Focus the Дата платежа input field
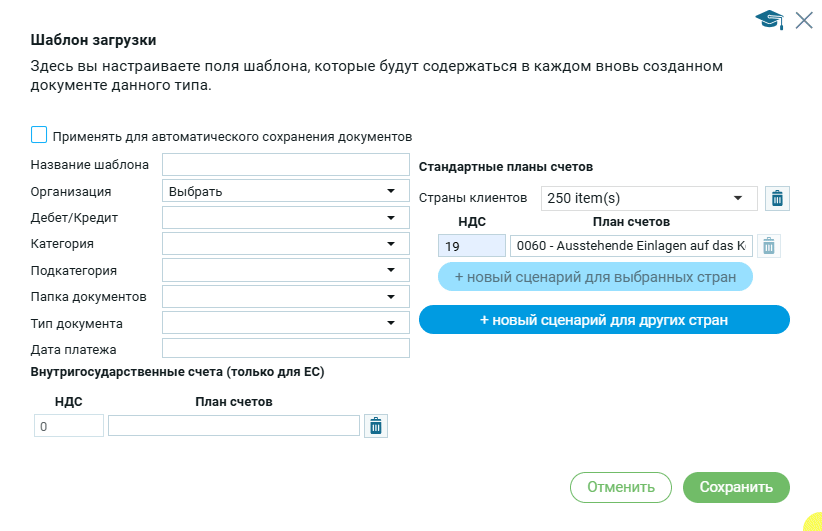 click(x=285, y=348)
